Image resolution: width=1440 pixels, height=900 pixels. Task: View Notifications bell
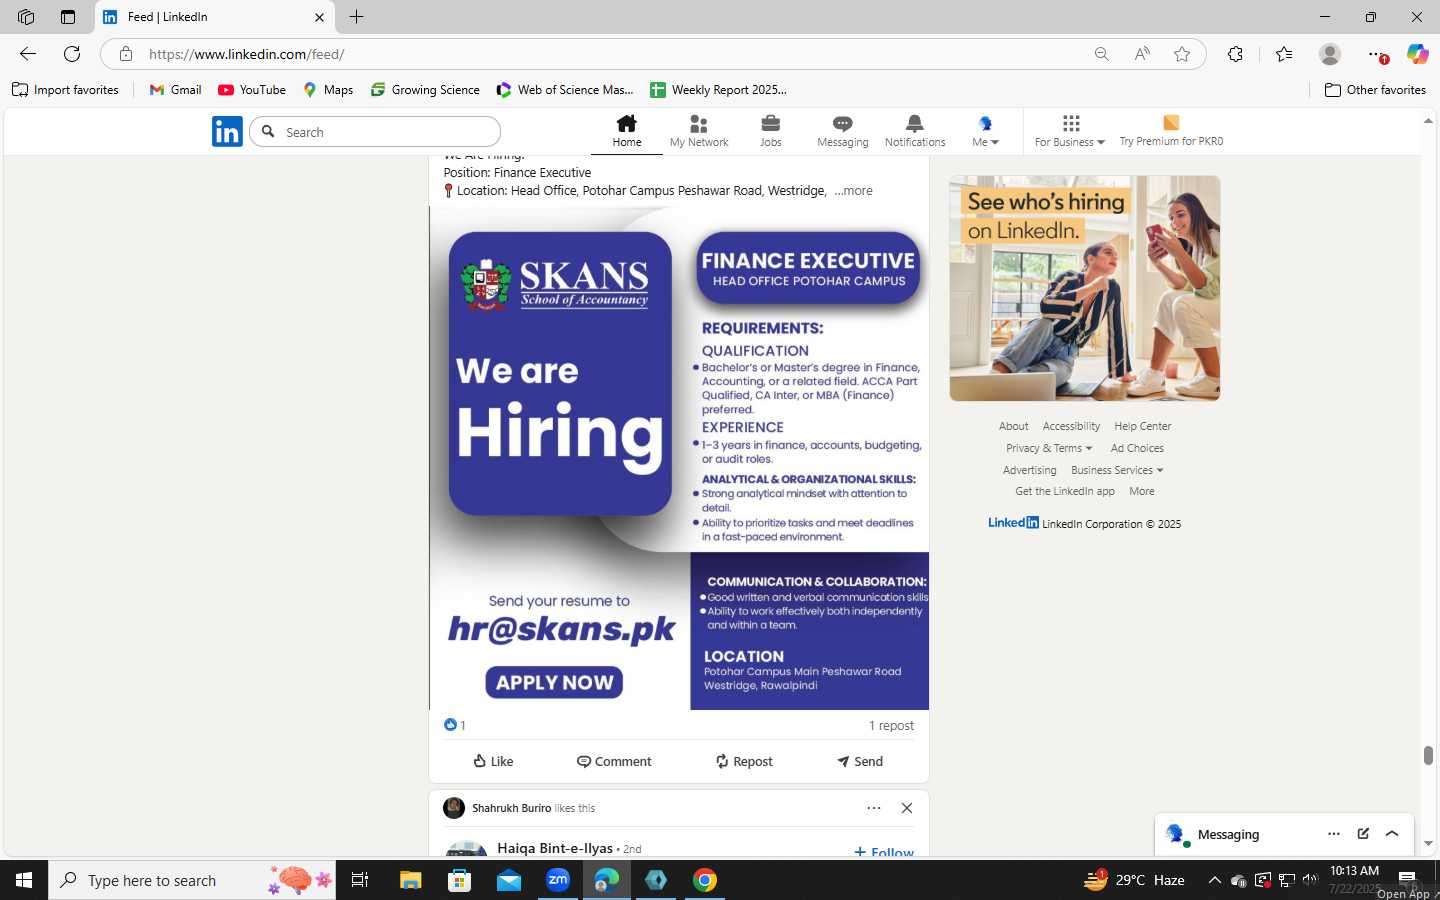coord(915,131)
